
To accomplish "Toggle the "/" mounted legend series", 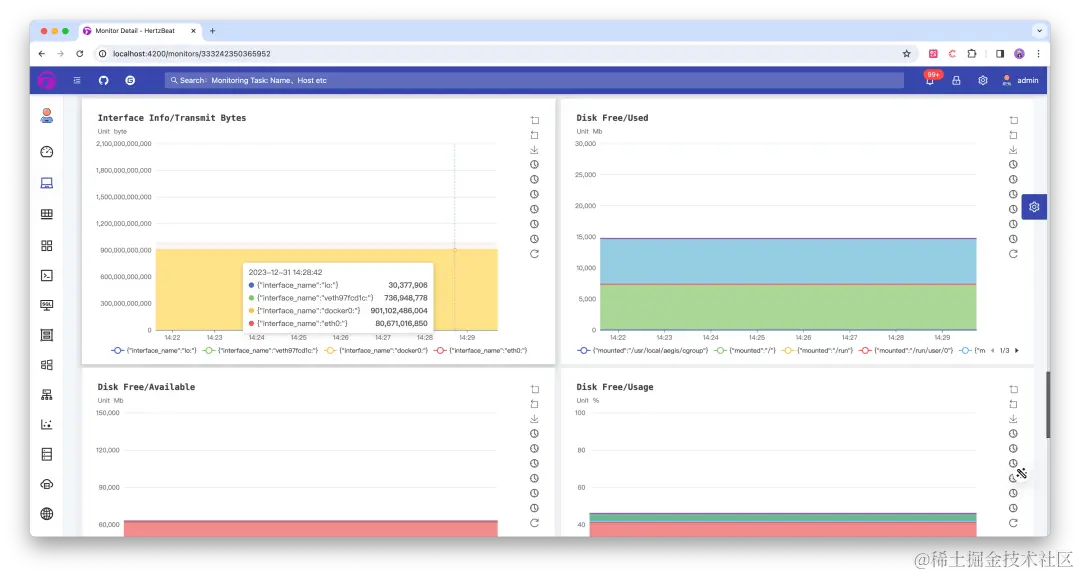I will pyautogui.click(x=745, y=351).
